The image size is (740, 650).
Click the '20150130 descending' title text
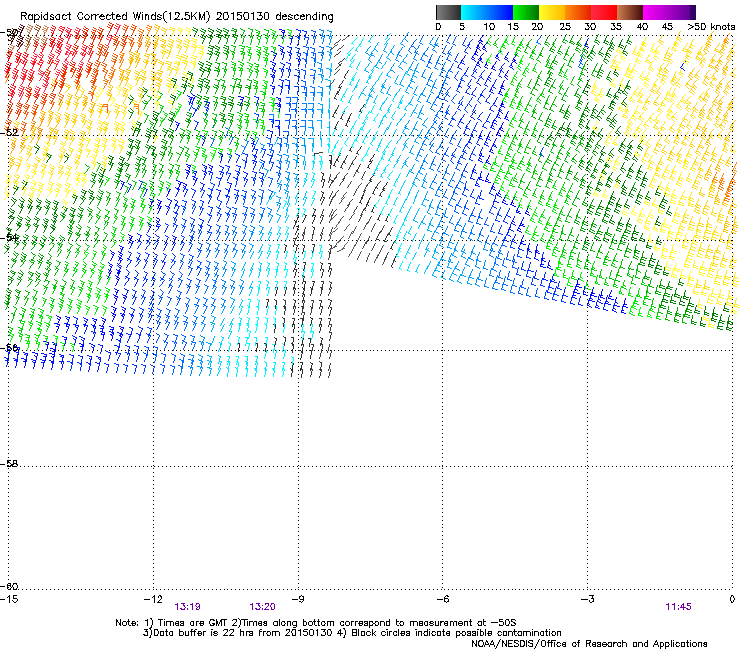275,17
